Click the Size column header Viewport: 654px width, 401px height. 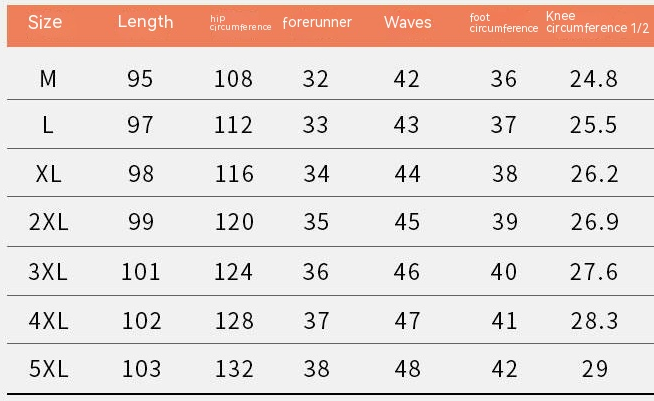point(45,22)
